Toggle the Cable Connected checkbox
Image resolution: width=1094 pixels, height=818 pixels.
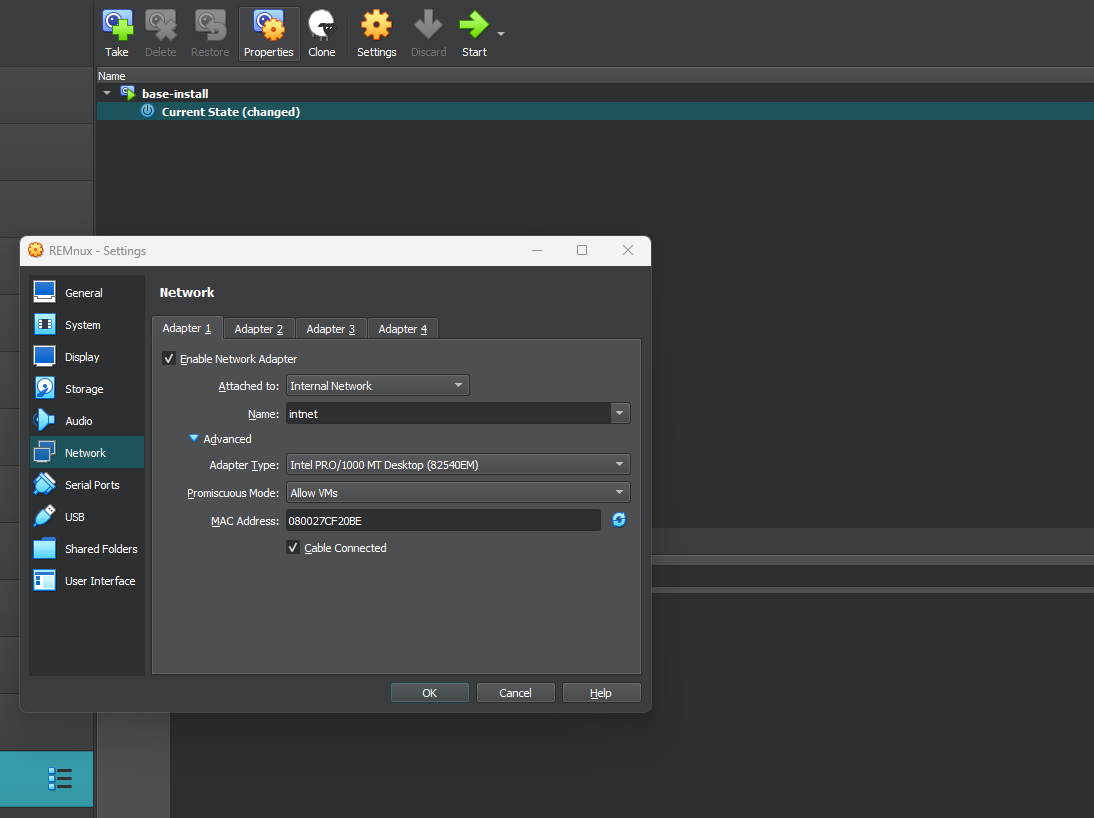tap(293, 548)
